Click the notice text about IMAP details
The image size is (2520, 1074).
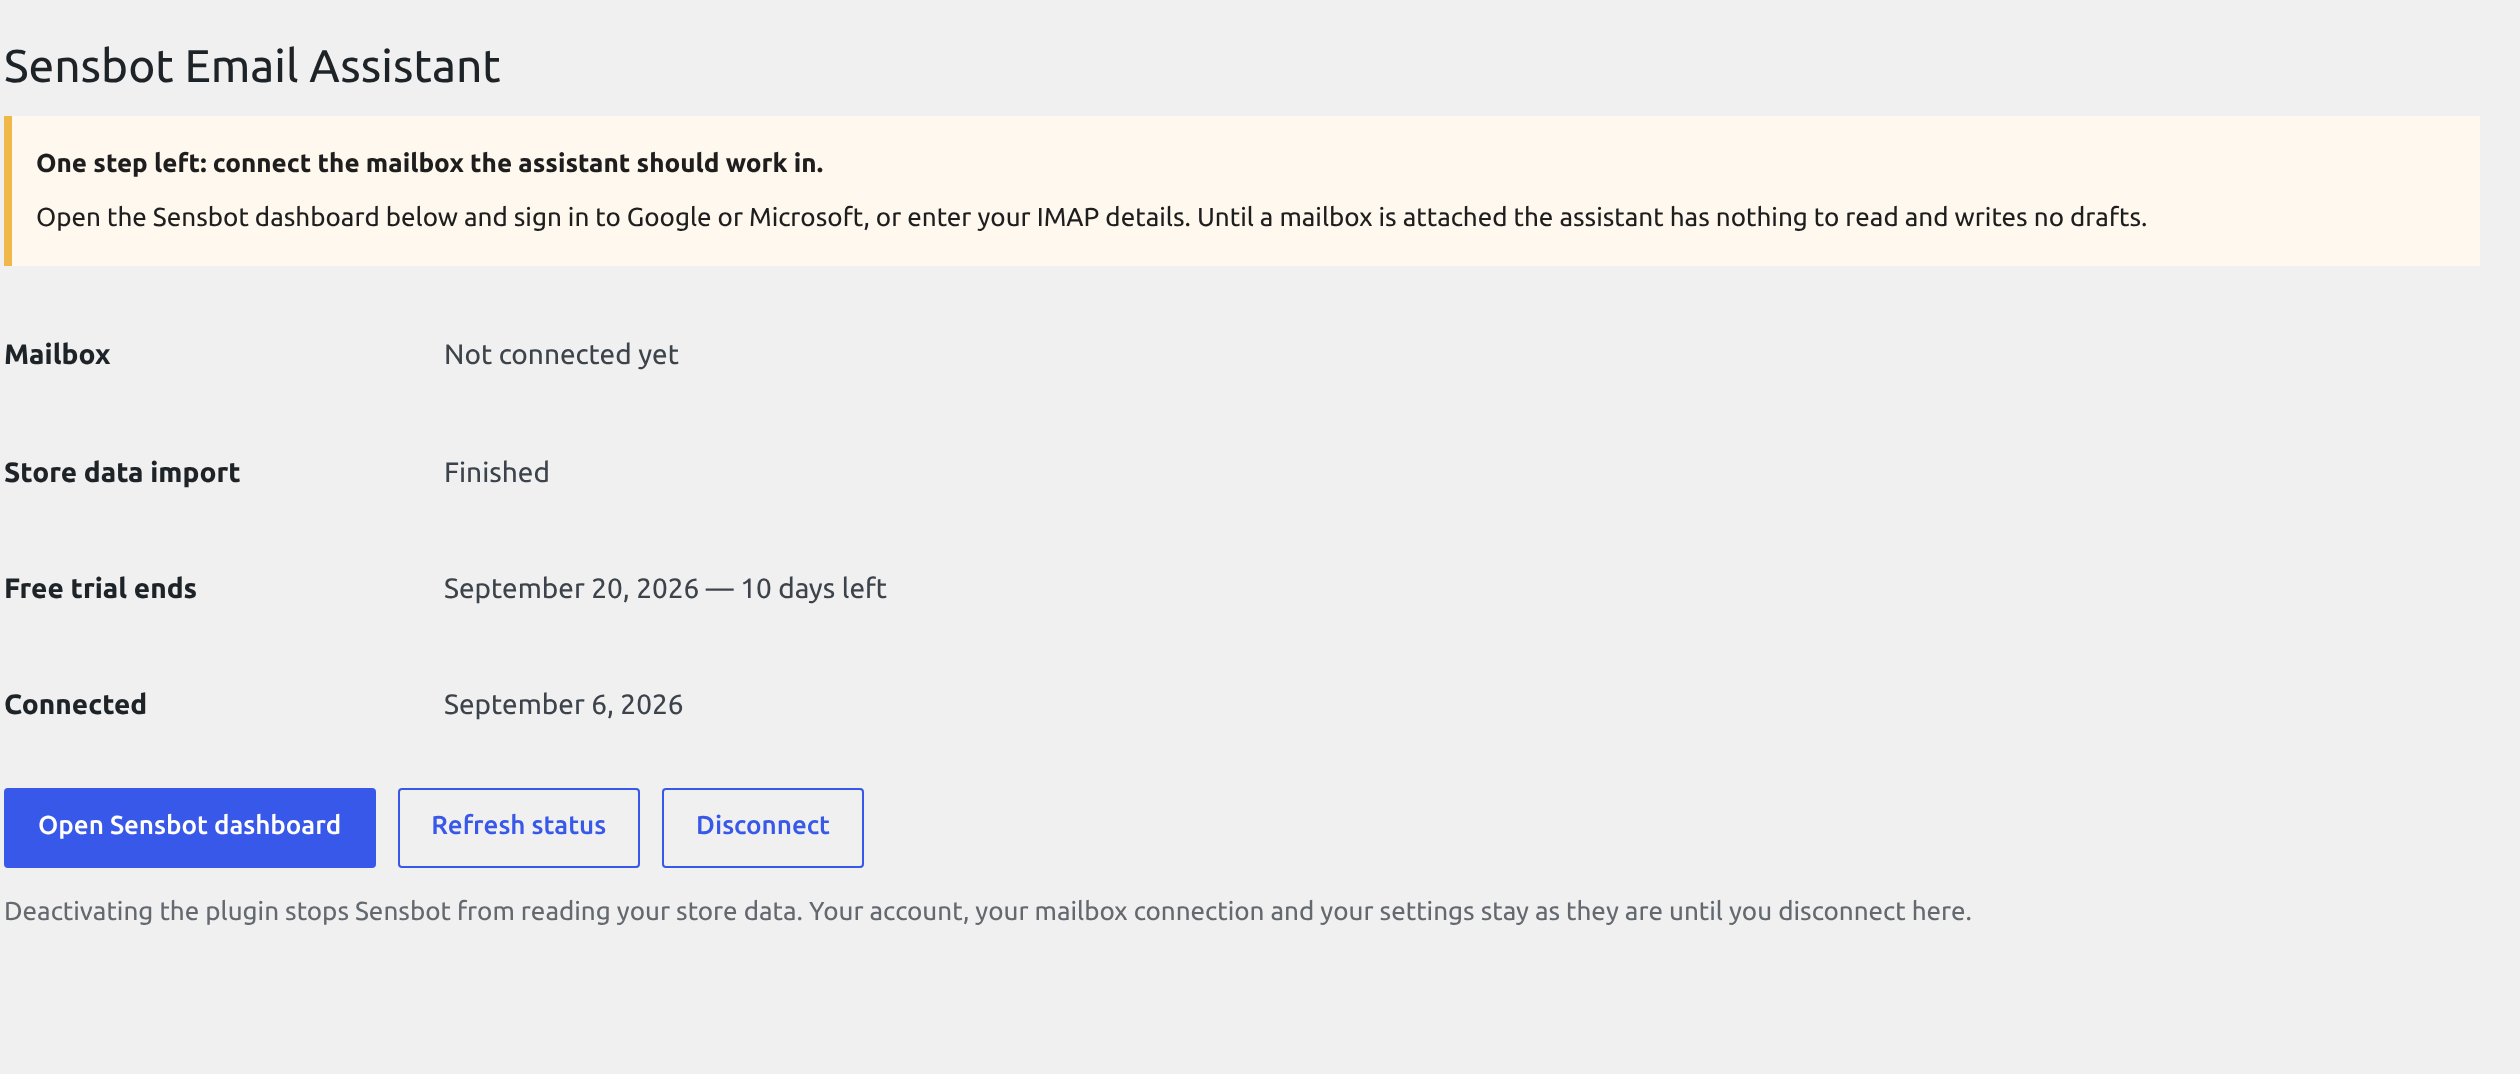click(x=1091, y=217)
